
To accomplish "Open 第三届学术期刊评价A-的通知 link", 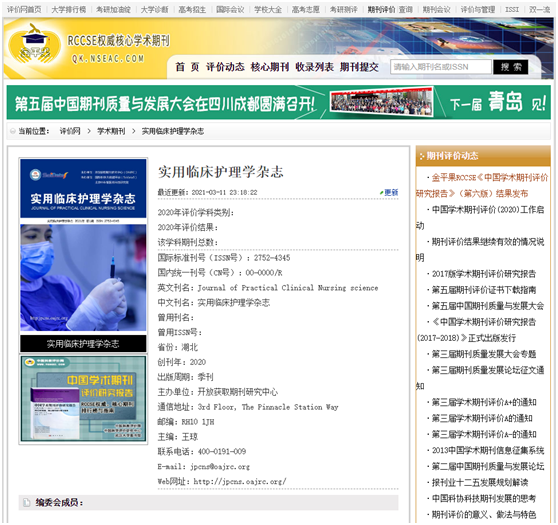I will pos(484,434).
